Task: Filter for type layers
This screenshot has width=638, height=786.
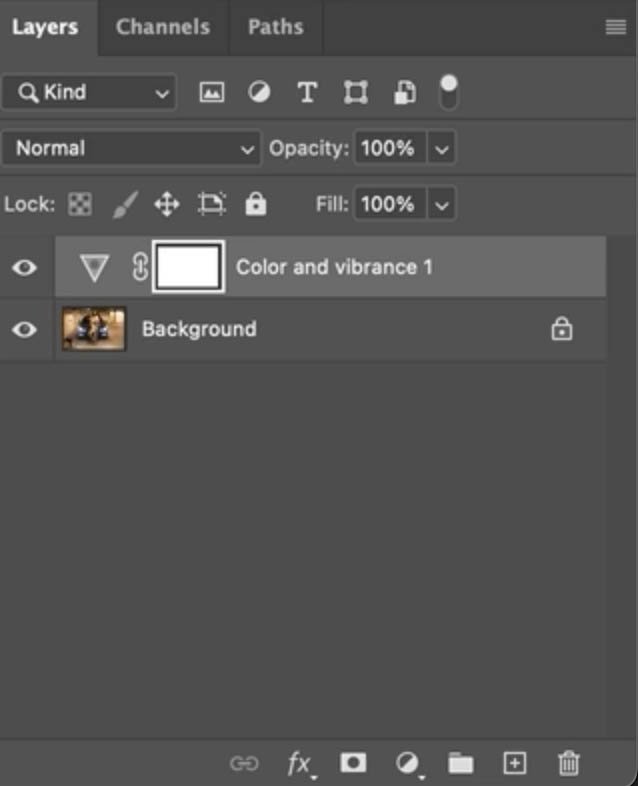Action: [x=307, y=93]
